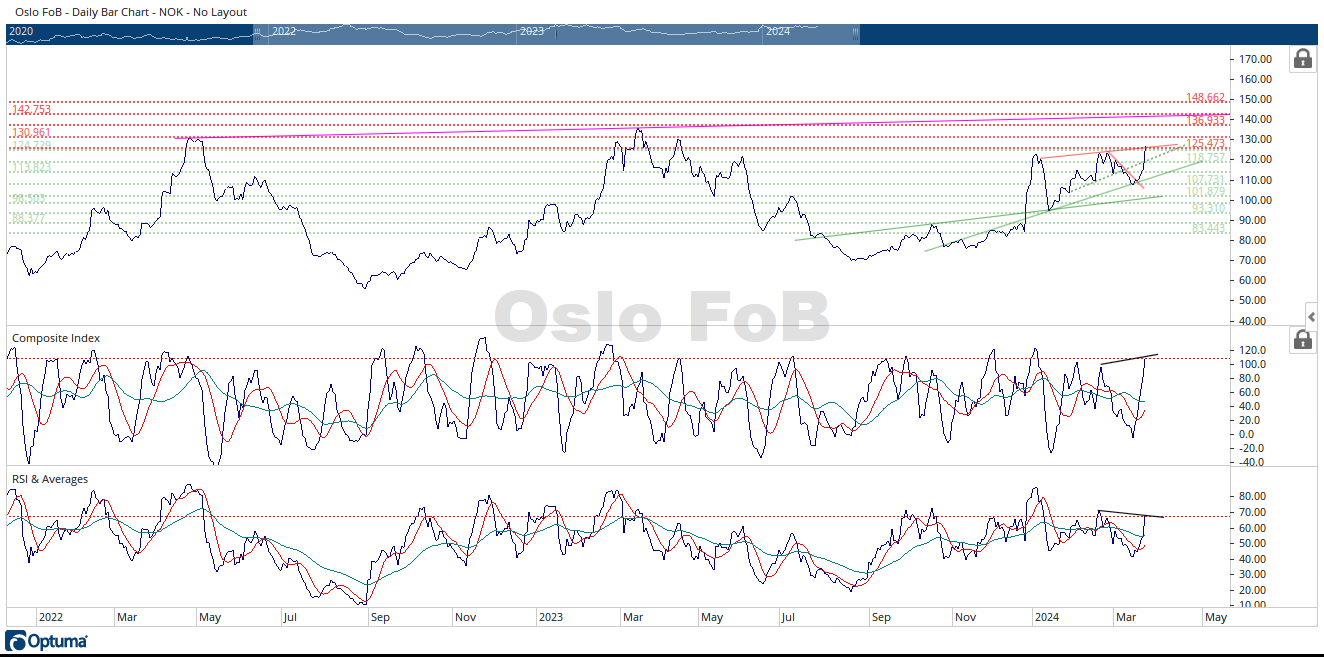
Task: Click the 120.0 Composite Index axis value
Action: coord(1252,350)
